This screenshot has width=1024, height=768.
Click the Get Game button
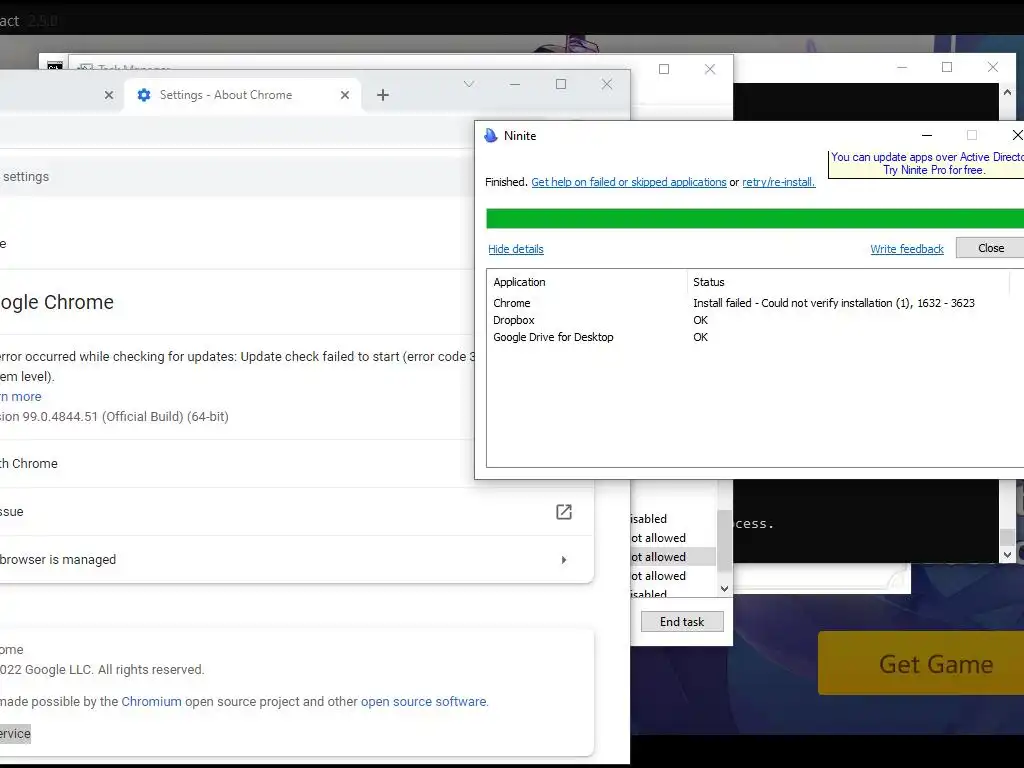pyautogui.click(x=921, y=664)
